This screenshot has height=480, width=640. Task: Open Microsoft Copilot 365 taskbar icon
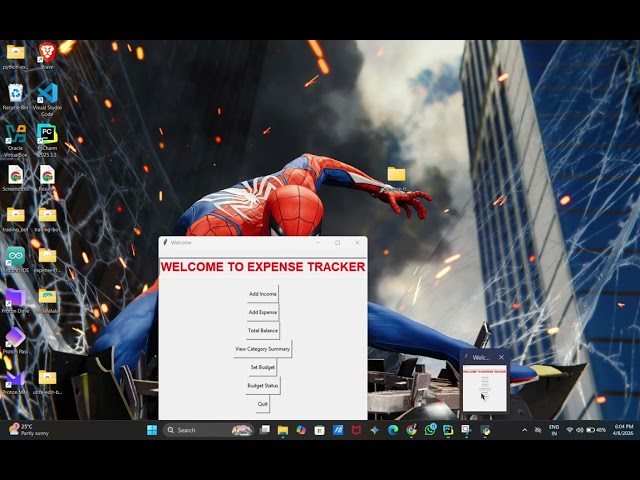pos(301,430)
